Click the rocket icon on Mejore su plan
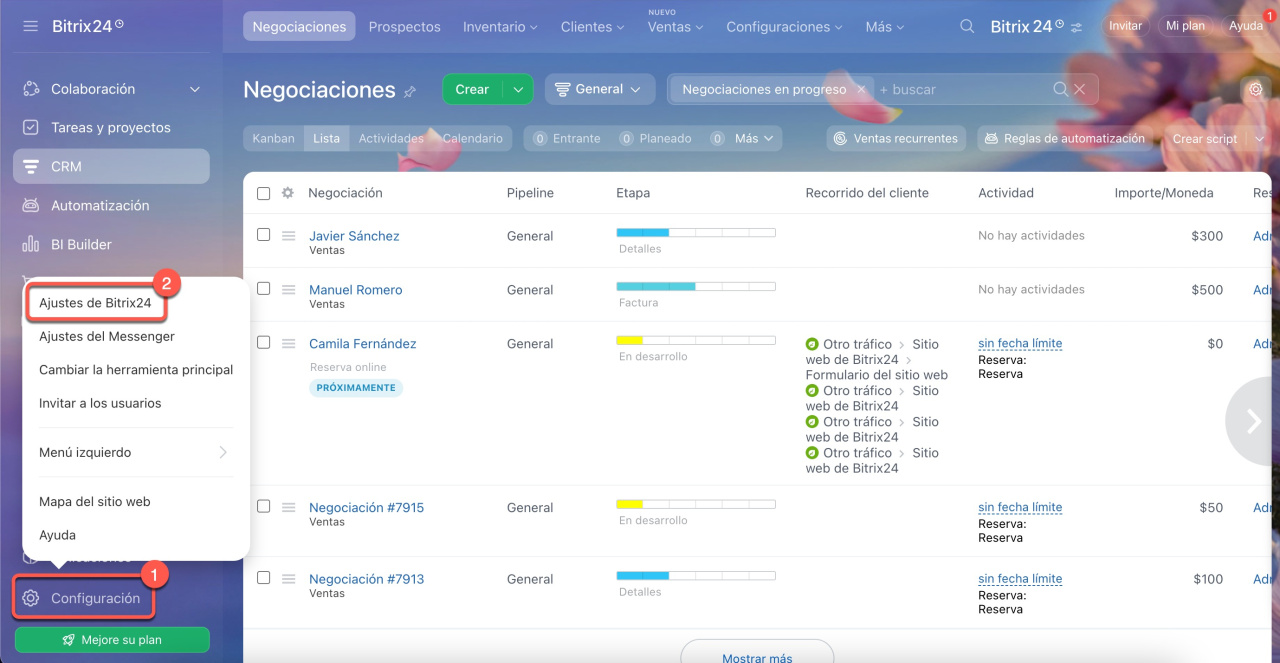This screenshot has height=663, width=1280. [70, 640]
